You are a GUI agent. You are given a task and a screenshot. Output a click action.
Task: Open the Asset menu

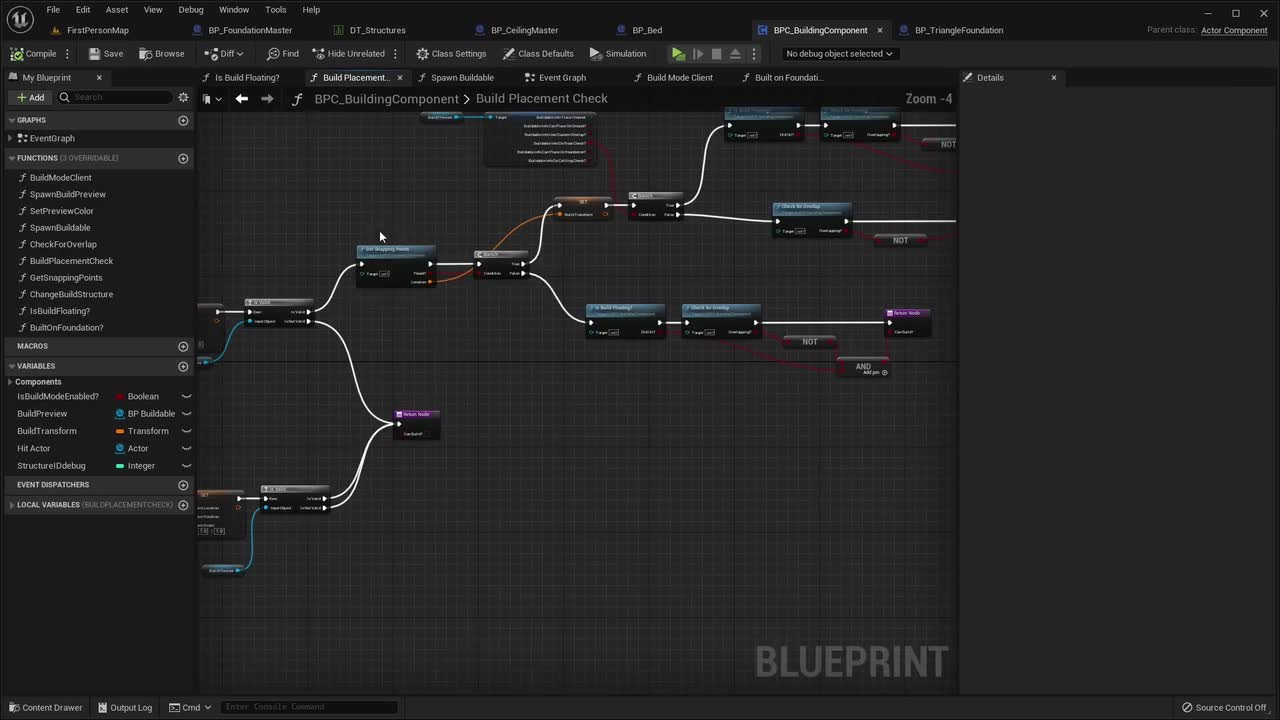117,10
